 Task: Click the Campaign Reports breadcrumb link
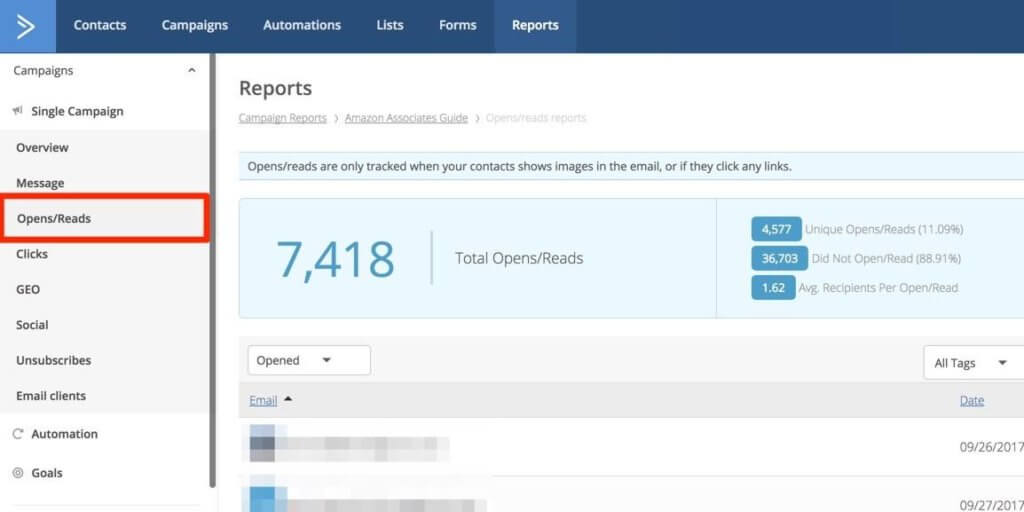coord(282,118)
